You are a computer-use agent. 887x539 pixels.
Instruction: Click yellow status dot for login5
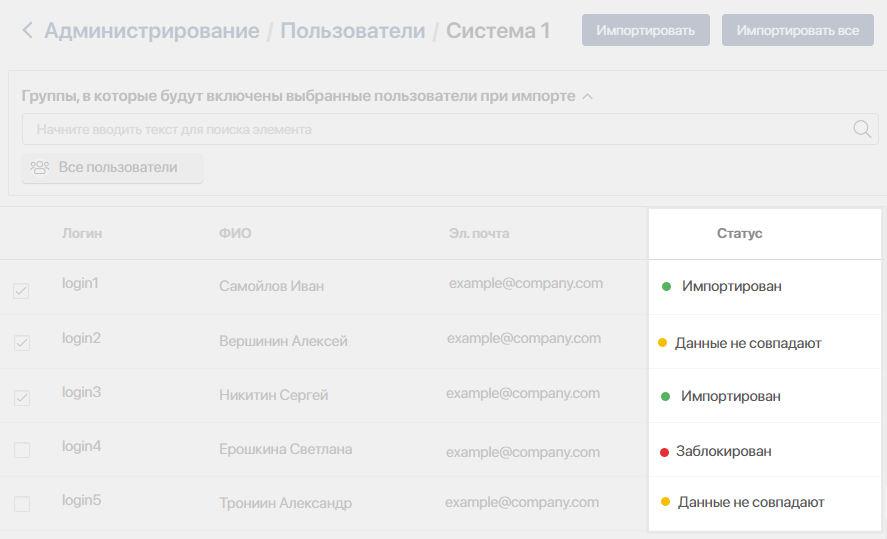(665, 502)
